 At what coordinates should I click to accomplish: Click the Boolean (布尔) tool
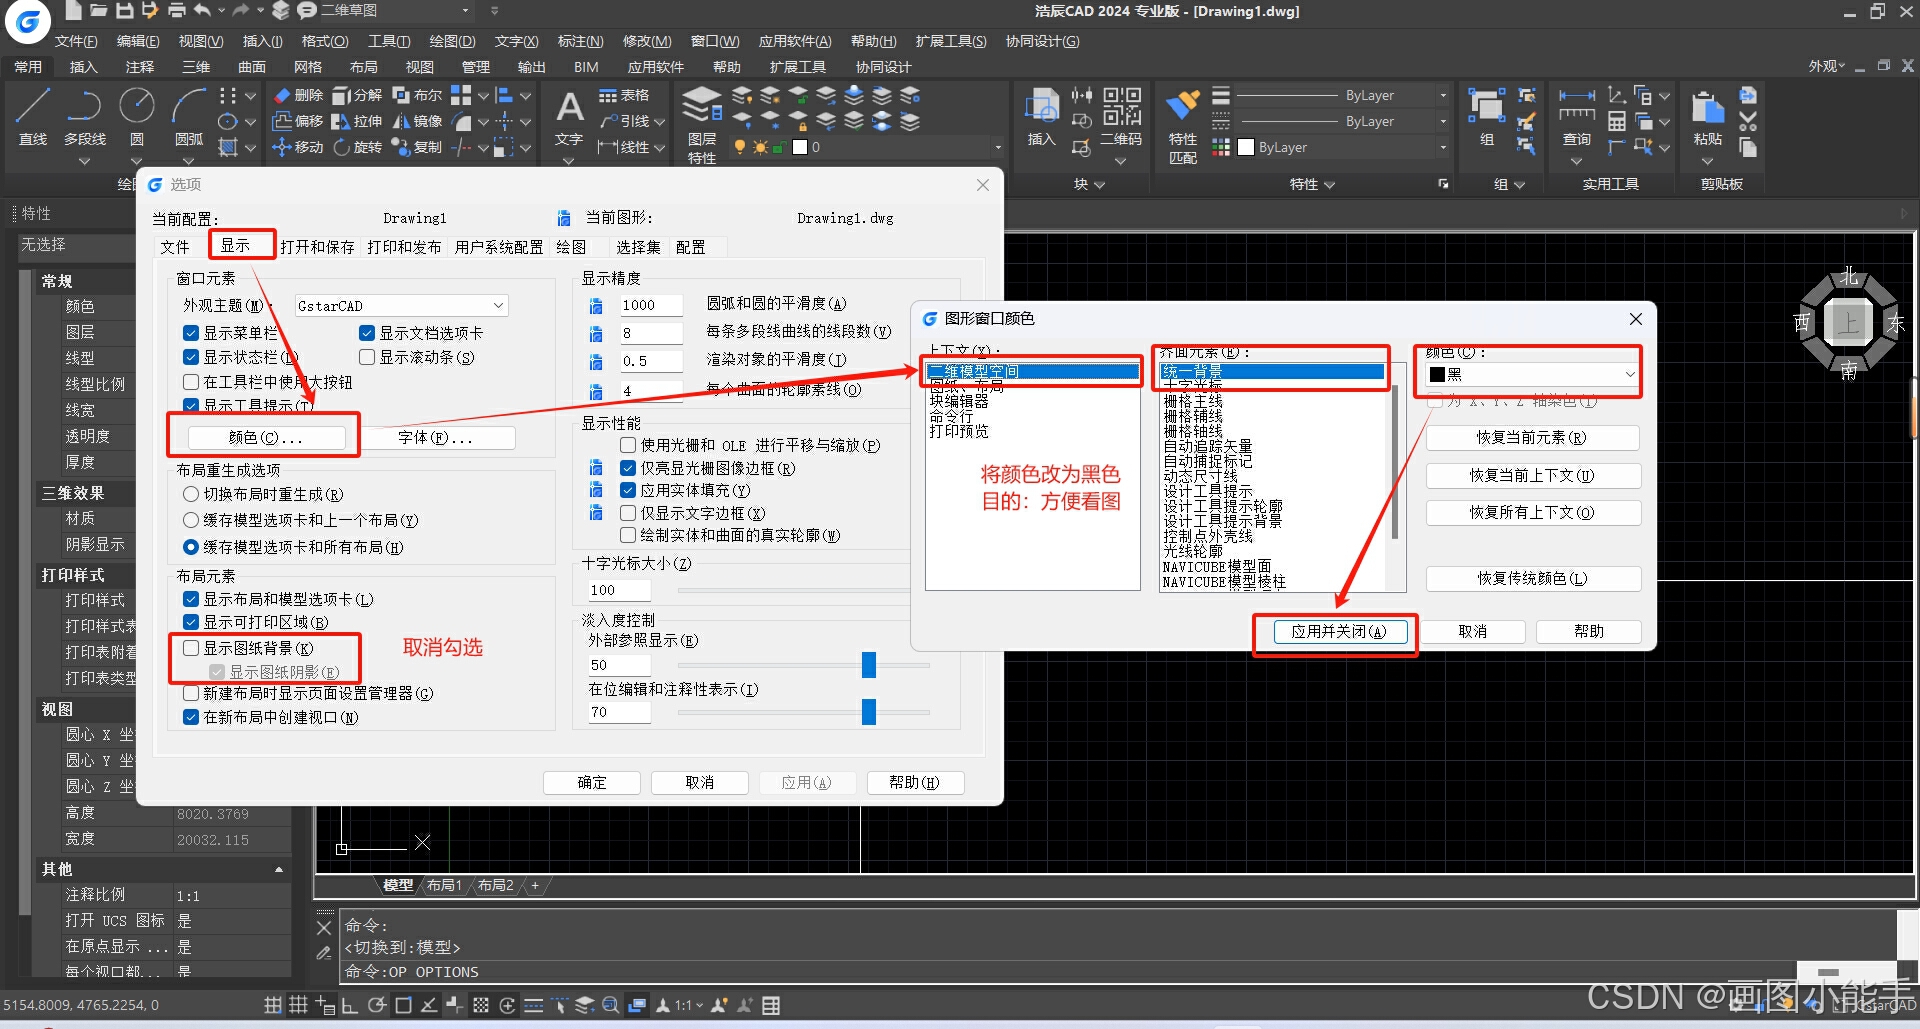point(417,95)
